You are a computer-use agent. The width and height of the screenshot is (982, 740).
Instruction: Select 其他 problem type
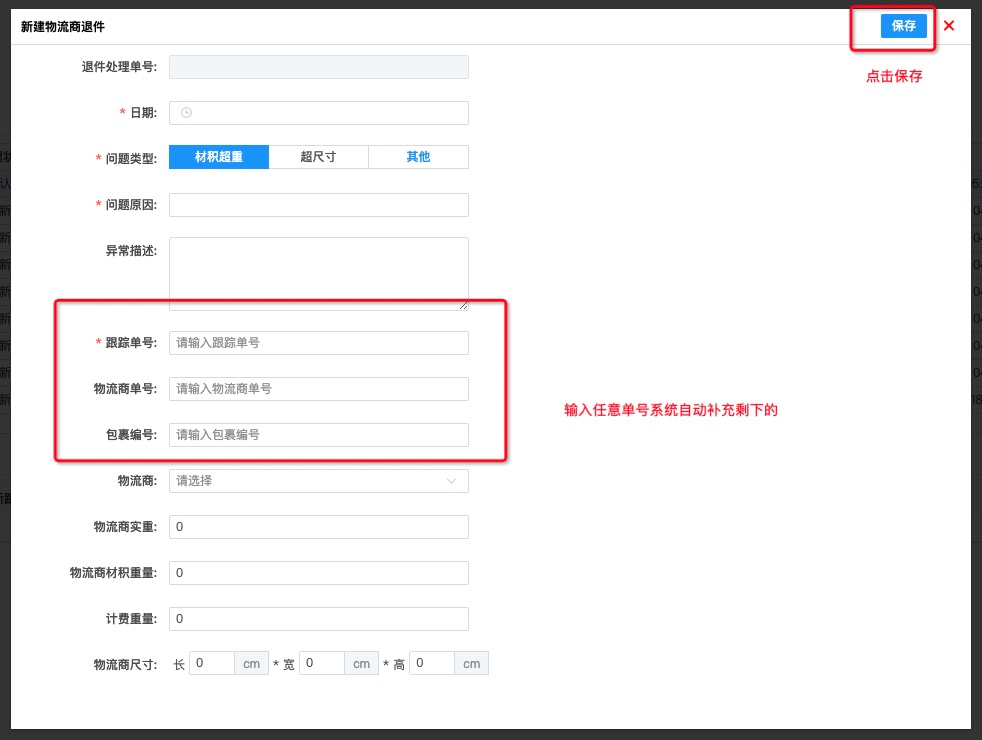click(418, 157)
